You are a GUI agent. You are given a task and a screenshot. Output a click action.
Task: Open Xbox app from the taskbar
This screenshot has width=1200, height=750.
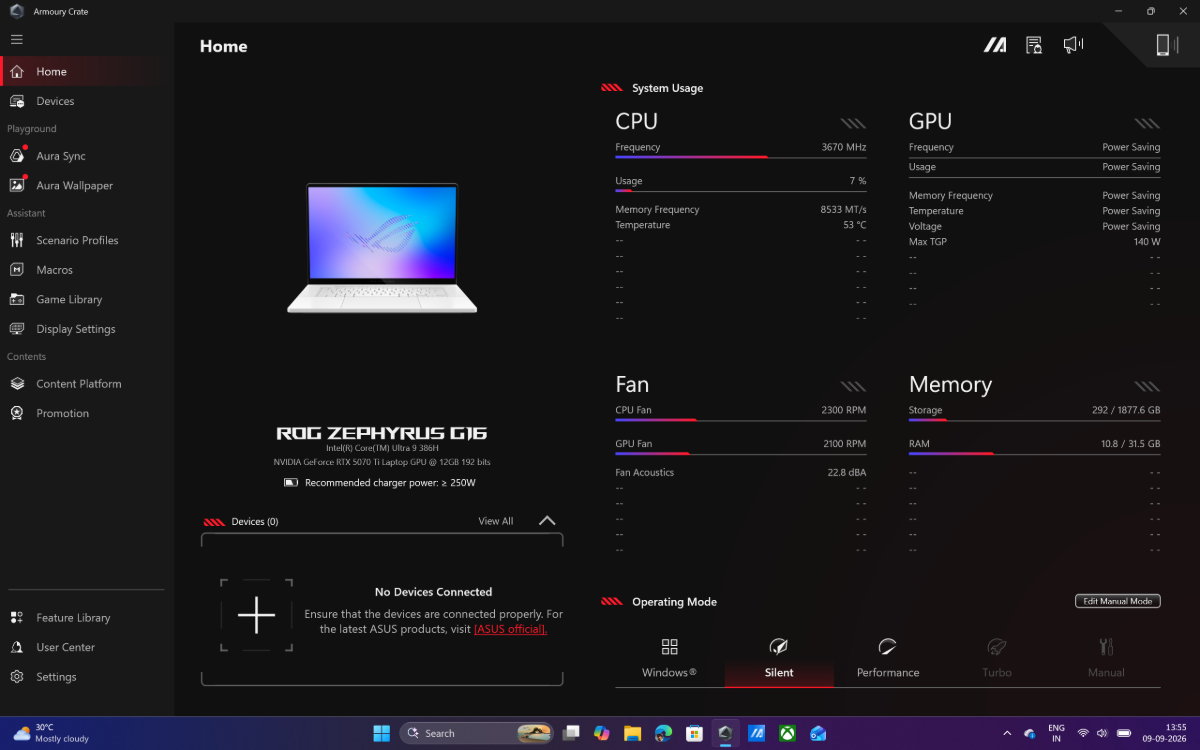788,733
